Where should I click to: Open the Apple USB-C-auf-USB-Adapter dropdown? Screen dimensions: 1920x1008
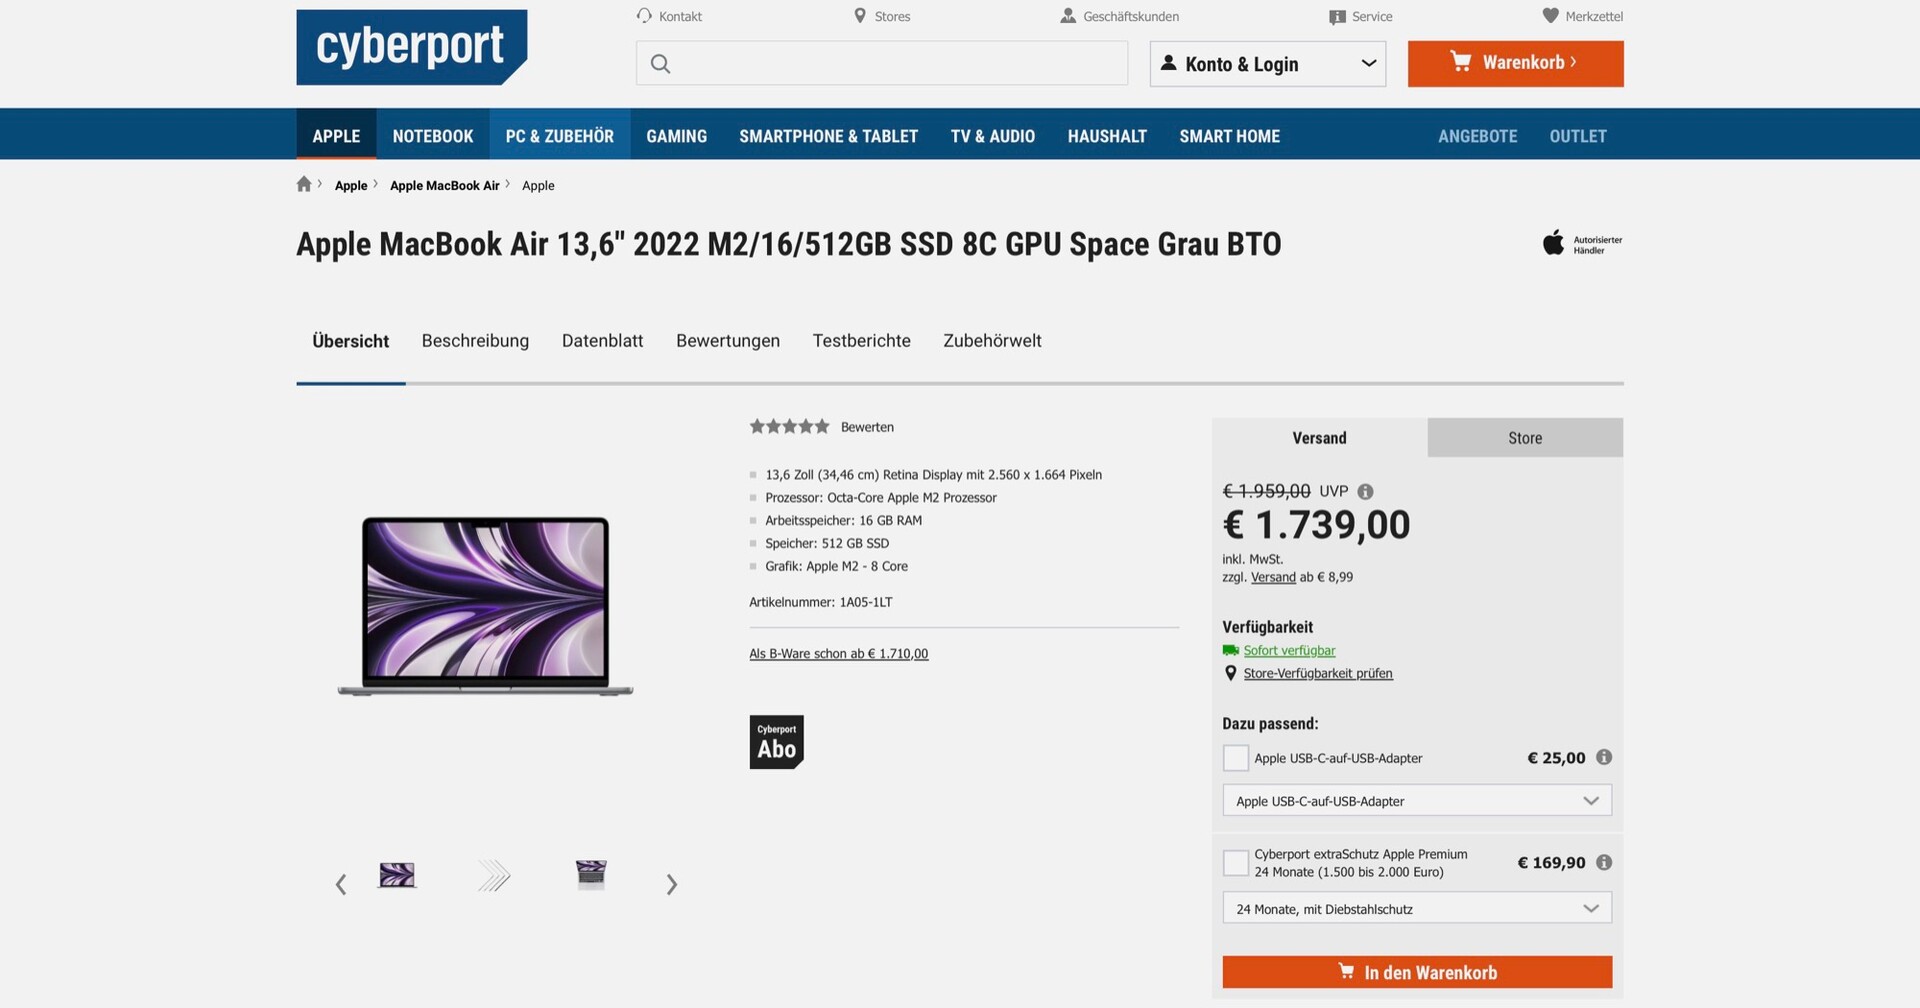coord(1417,801)
